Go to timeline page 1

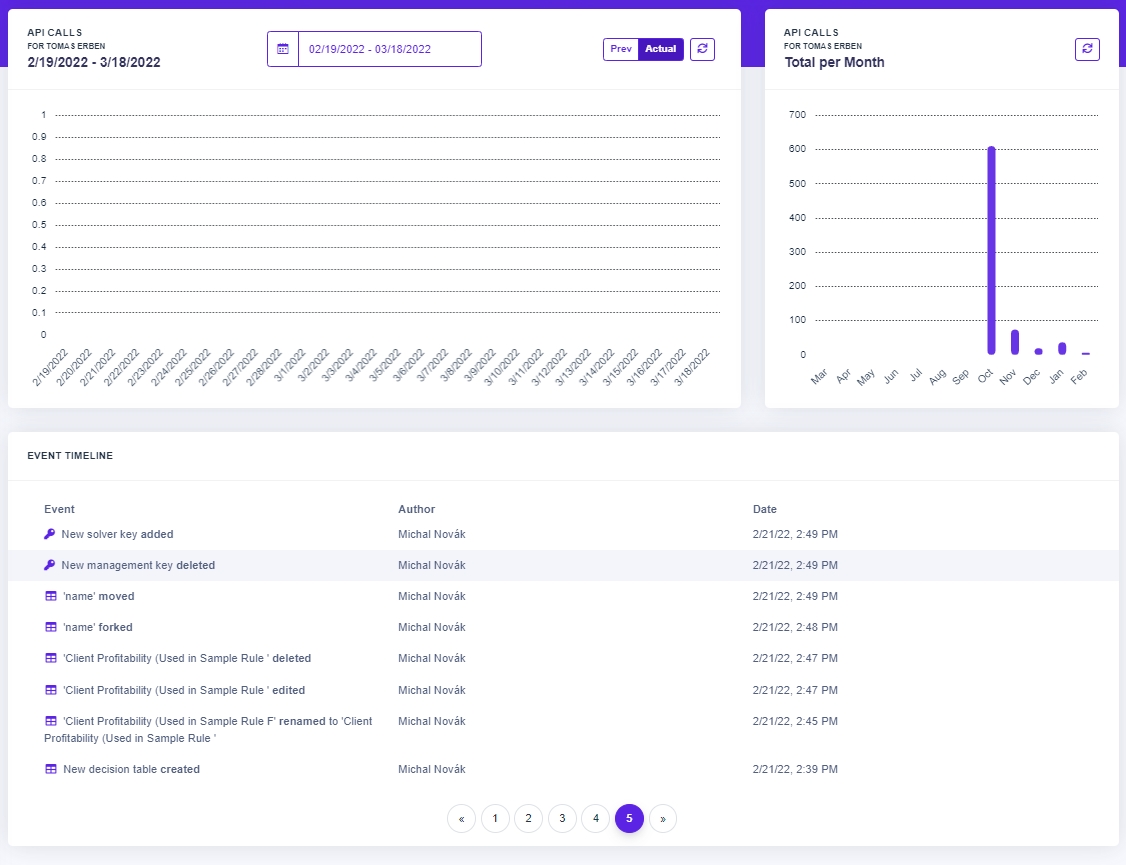click(x=494, y=819)
